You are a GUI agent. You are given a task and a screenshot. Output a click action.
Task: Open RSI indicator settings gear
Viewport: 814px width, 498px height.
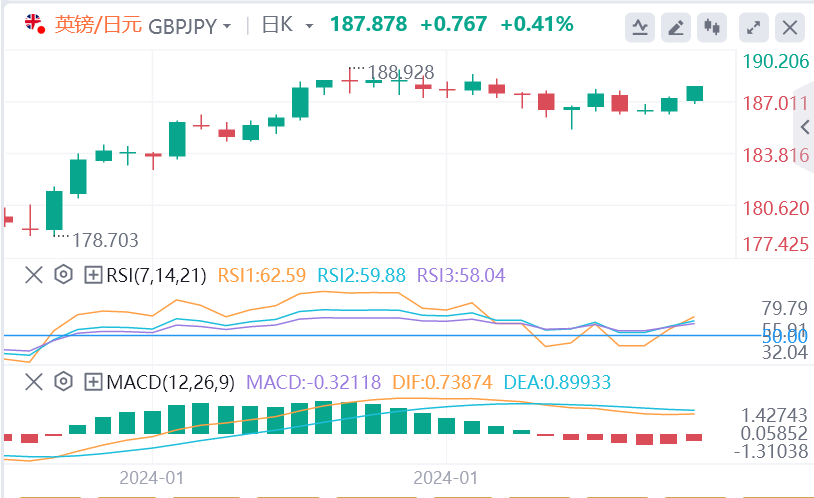coord(63,274)
